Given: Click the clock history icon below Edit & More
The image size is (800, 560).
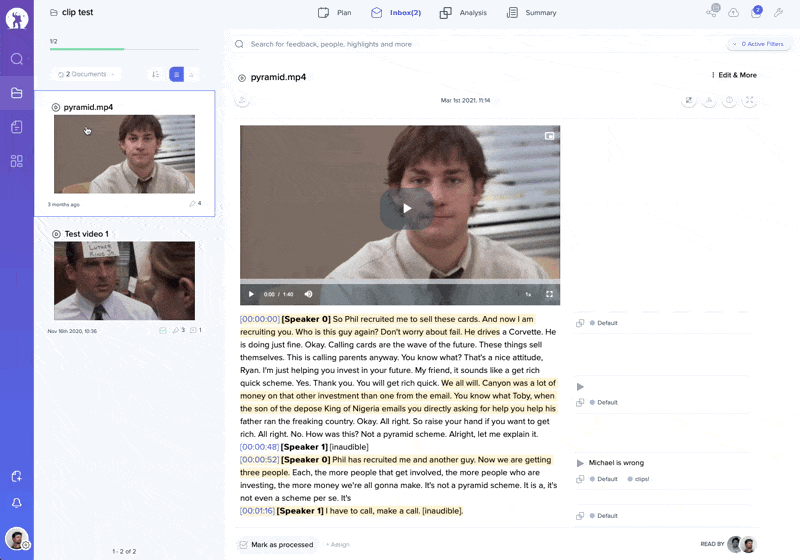Looking at the screenshot, I should click(729, 100).
